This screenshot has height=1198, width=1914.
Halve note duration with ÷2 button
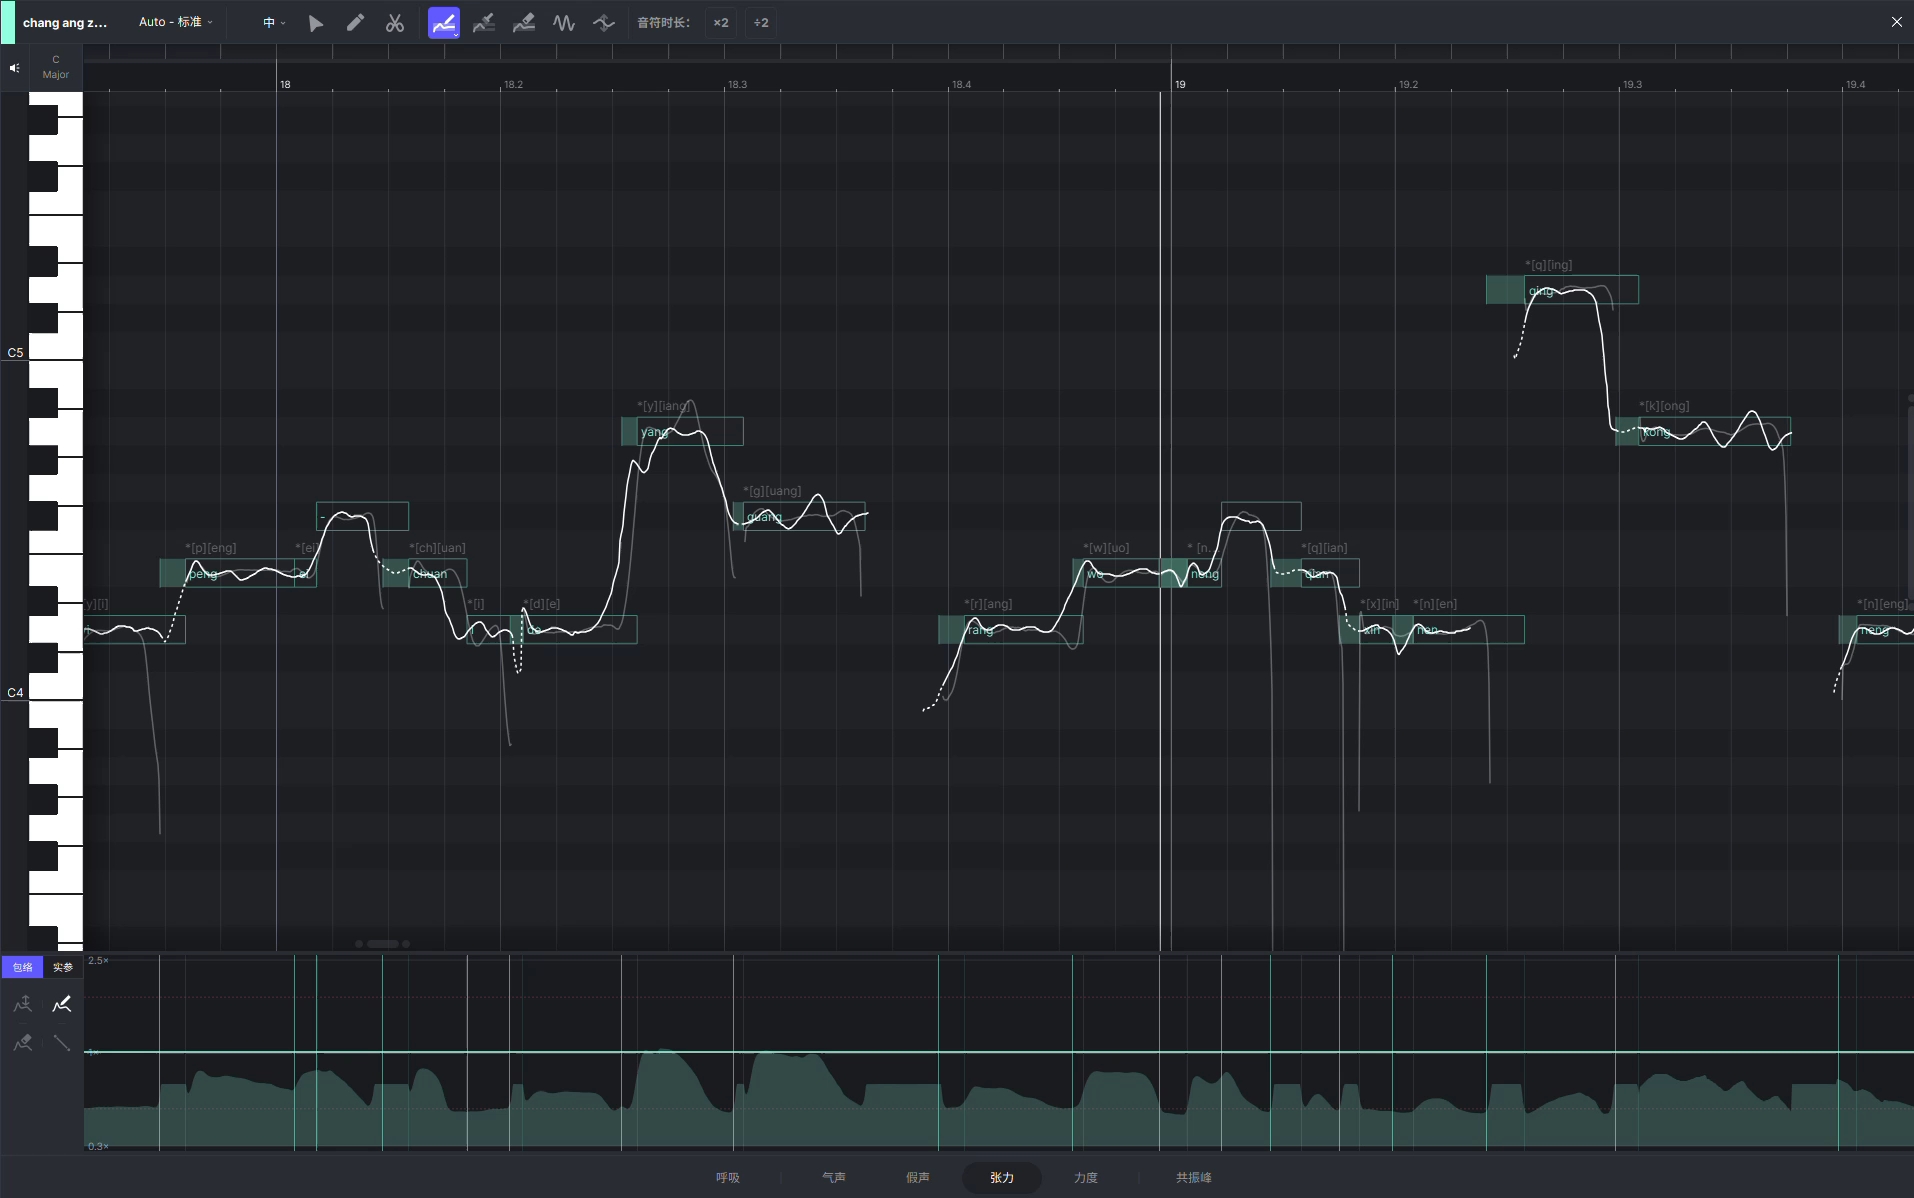tap(761, 23)
